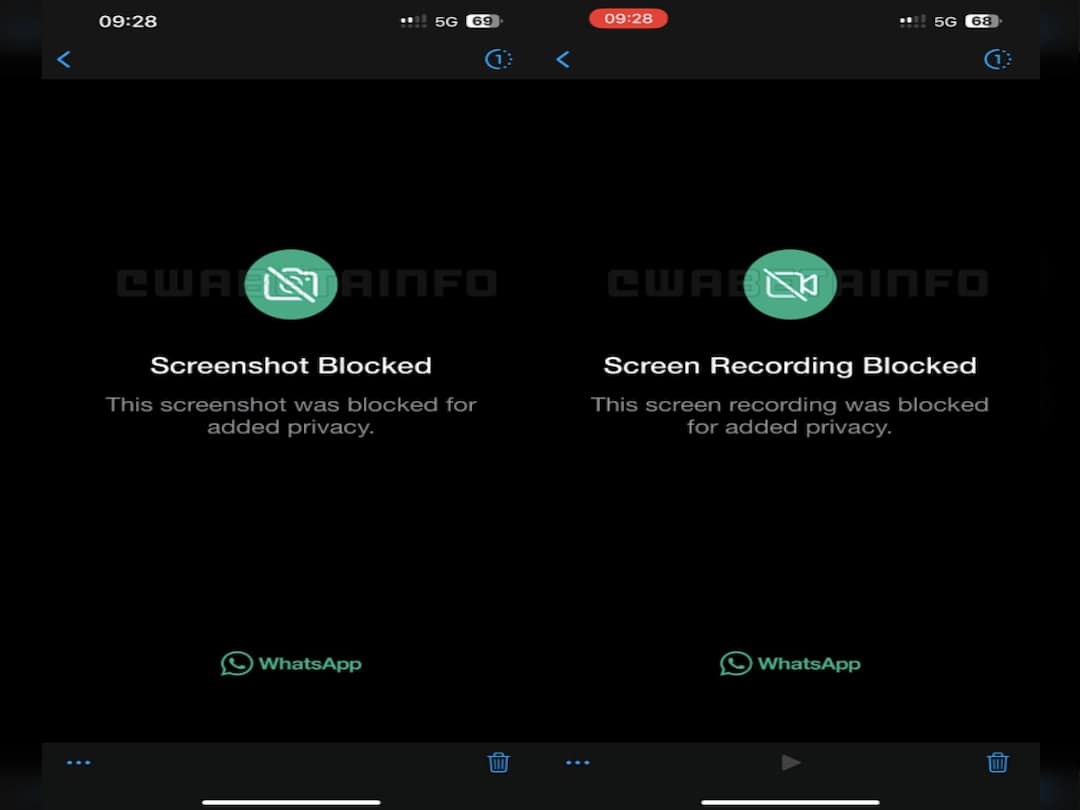Tap view-once icon on Screenshot Blocked screen
Image resolution: width=1080 pixels, height=810 pixels.
tap(498, 60)
